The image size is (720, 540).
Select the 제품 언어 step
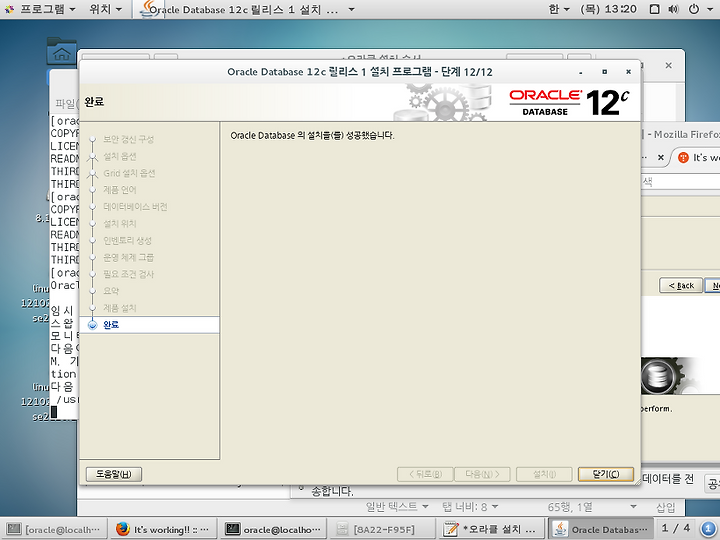click(x=120, y=190)
